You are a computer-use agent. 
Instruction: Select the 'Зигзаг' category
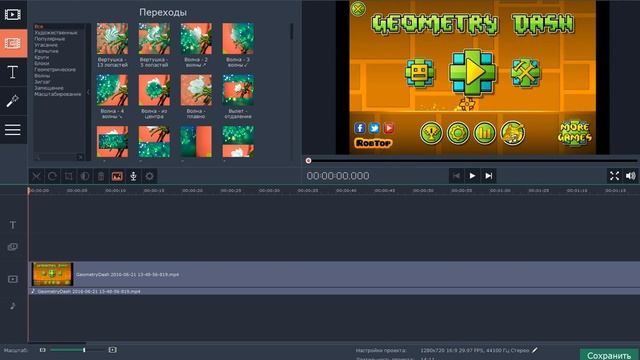(x=42, y=82)
